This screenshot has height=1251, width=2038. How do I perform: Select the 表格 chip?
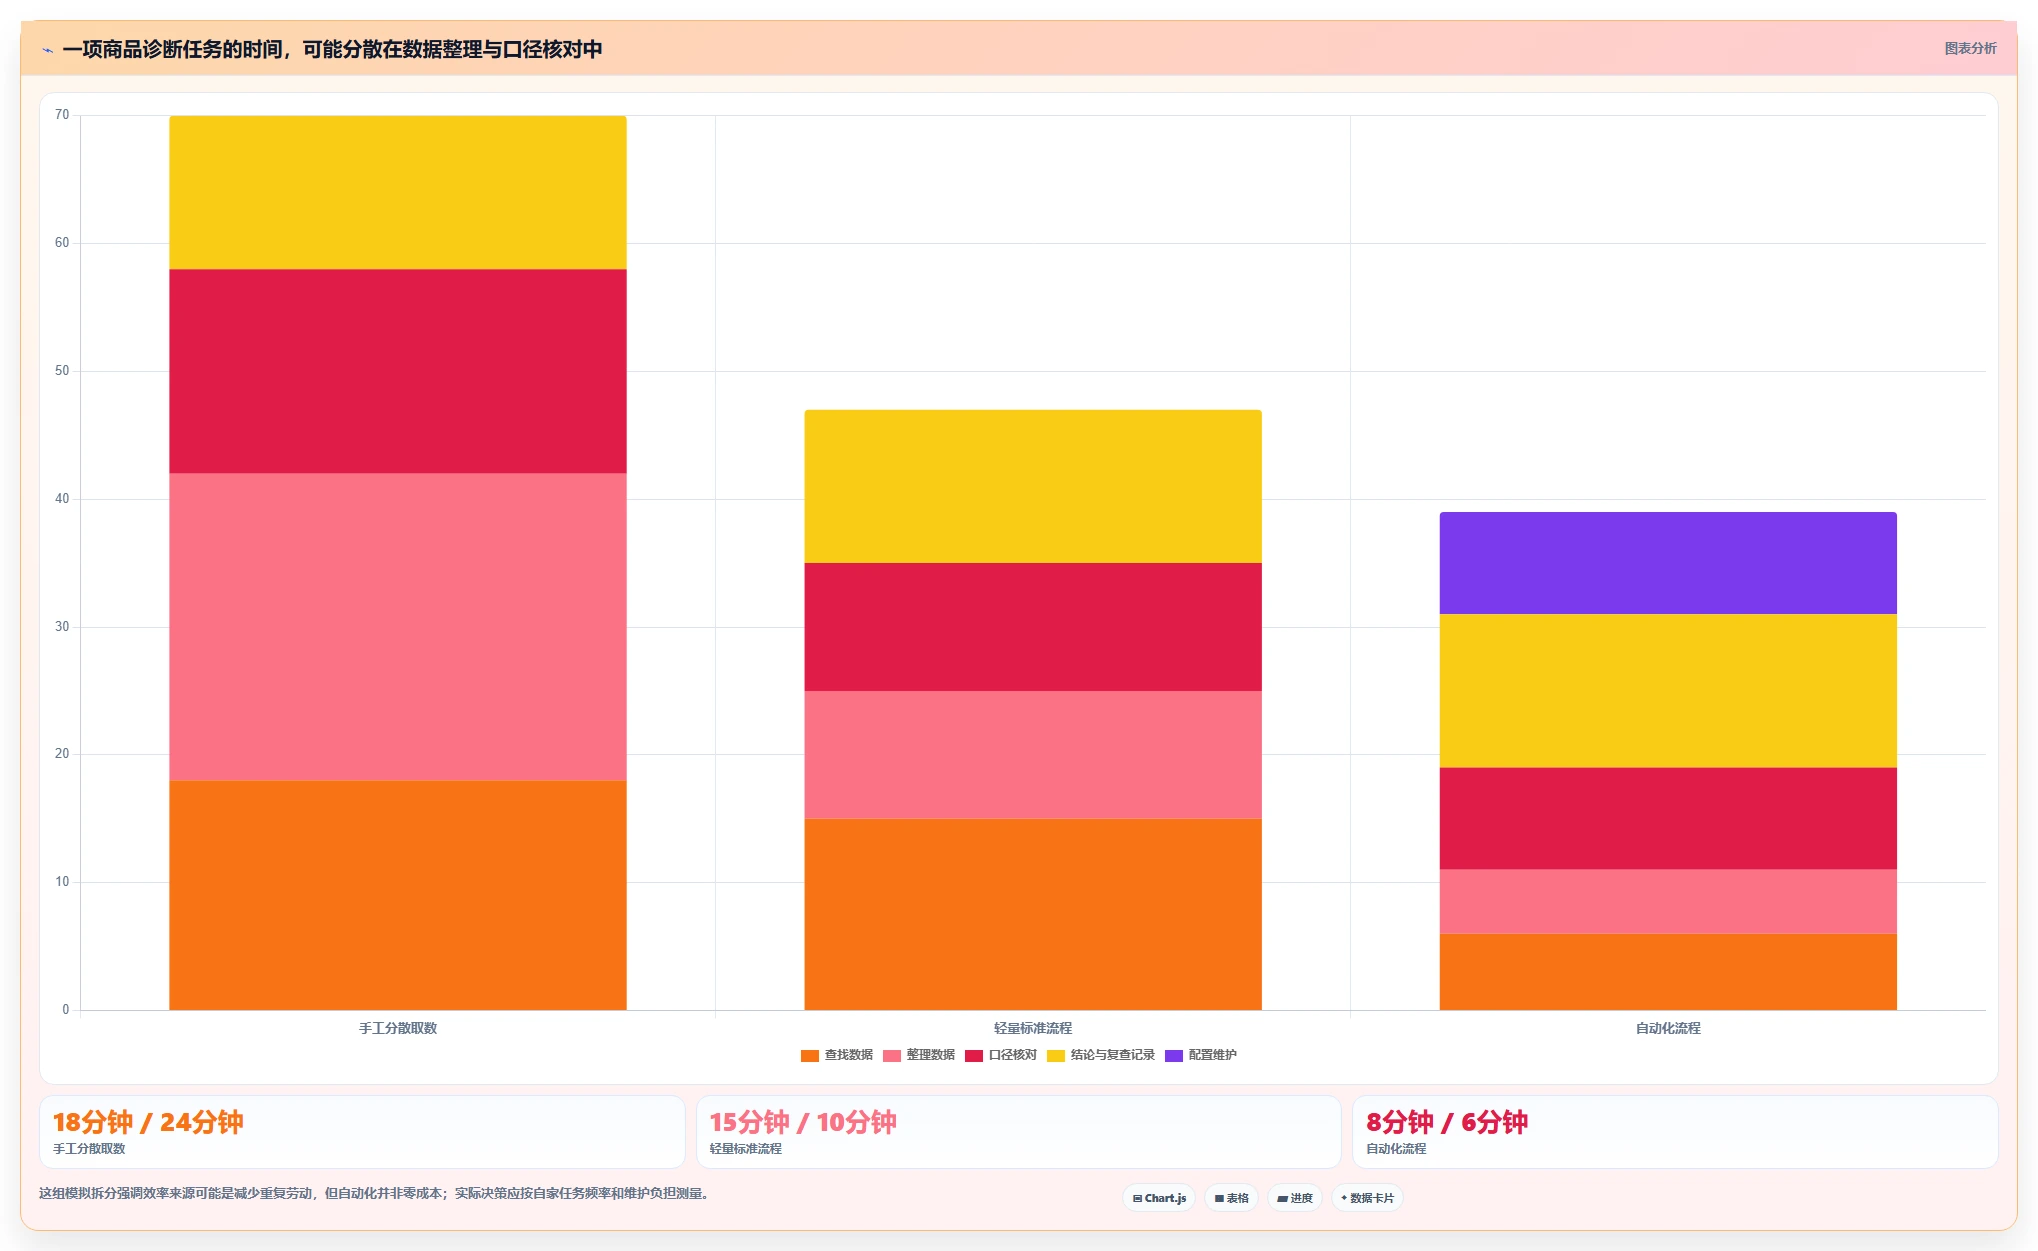[x=1231, y=1198]
